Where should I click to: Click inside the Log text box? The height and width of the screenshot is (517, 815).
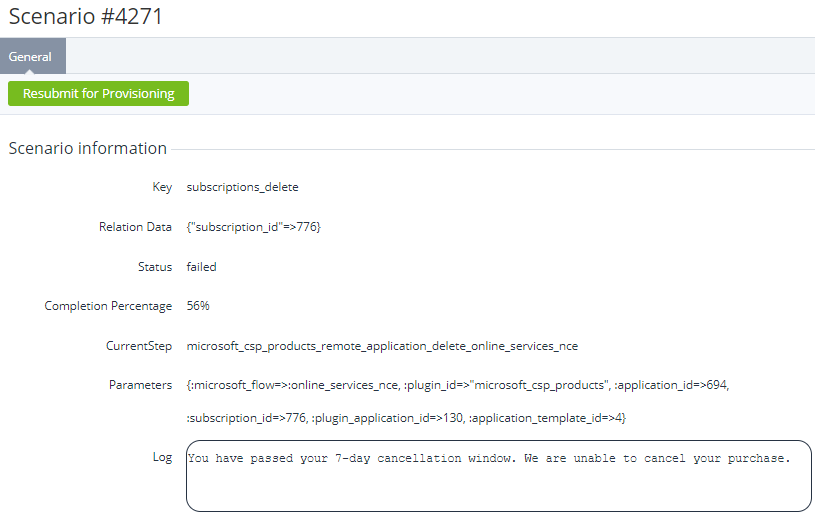tap(498, 476)
